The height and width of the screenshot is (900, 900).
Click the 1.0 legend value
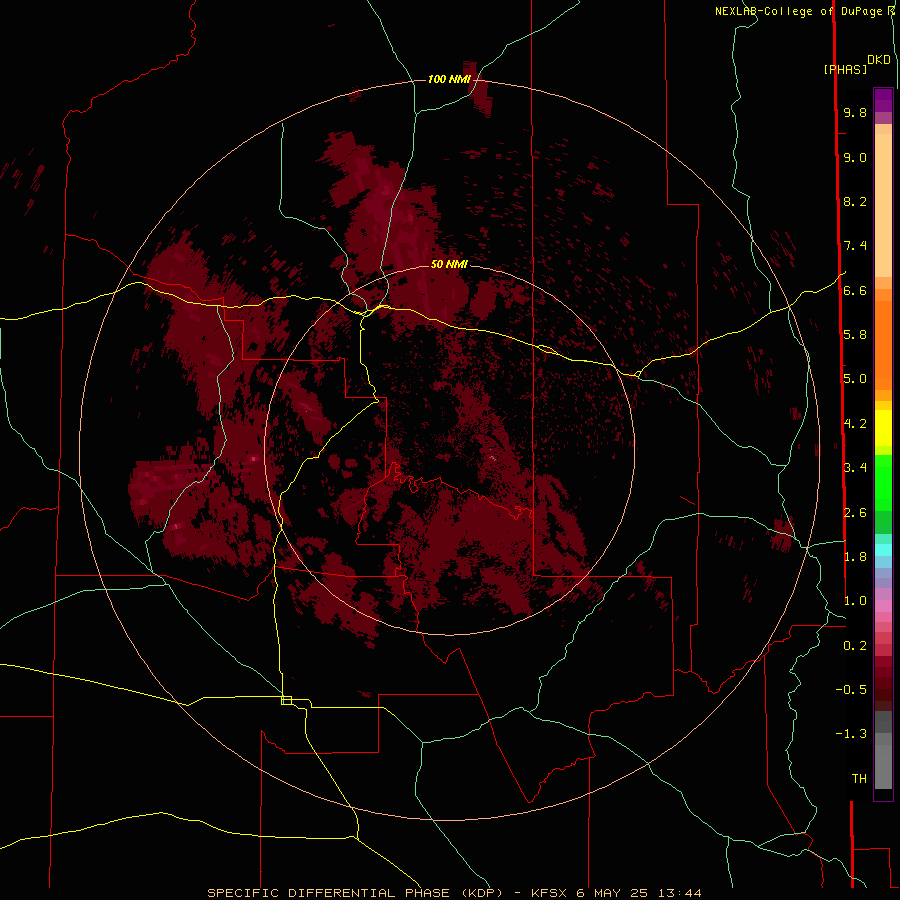click(855, 601)
